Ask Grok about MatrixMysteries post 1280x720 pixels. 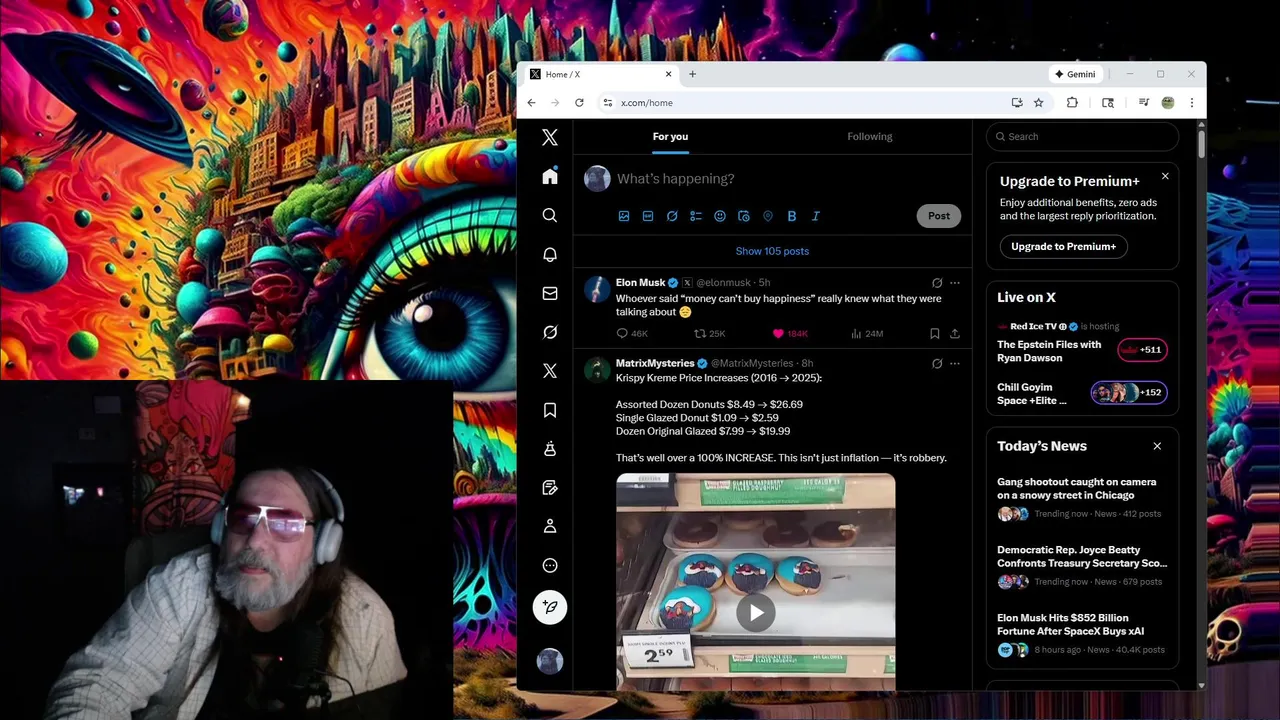[x=937, y=364]
